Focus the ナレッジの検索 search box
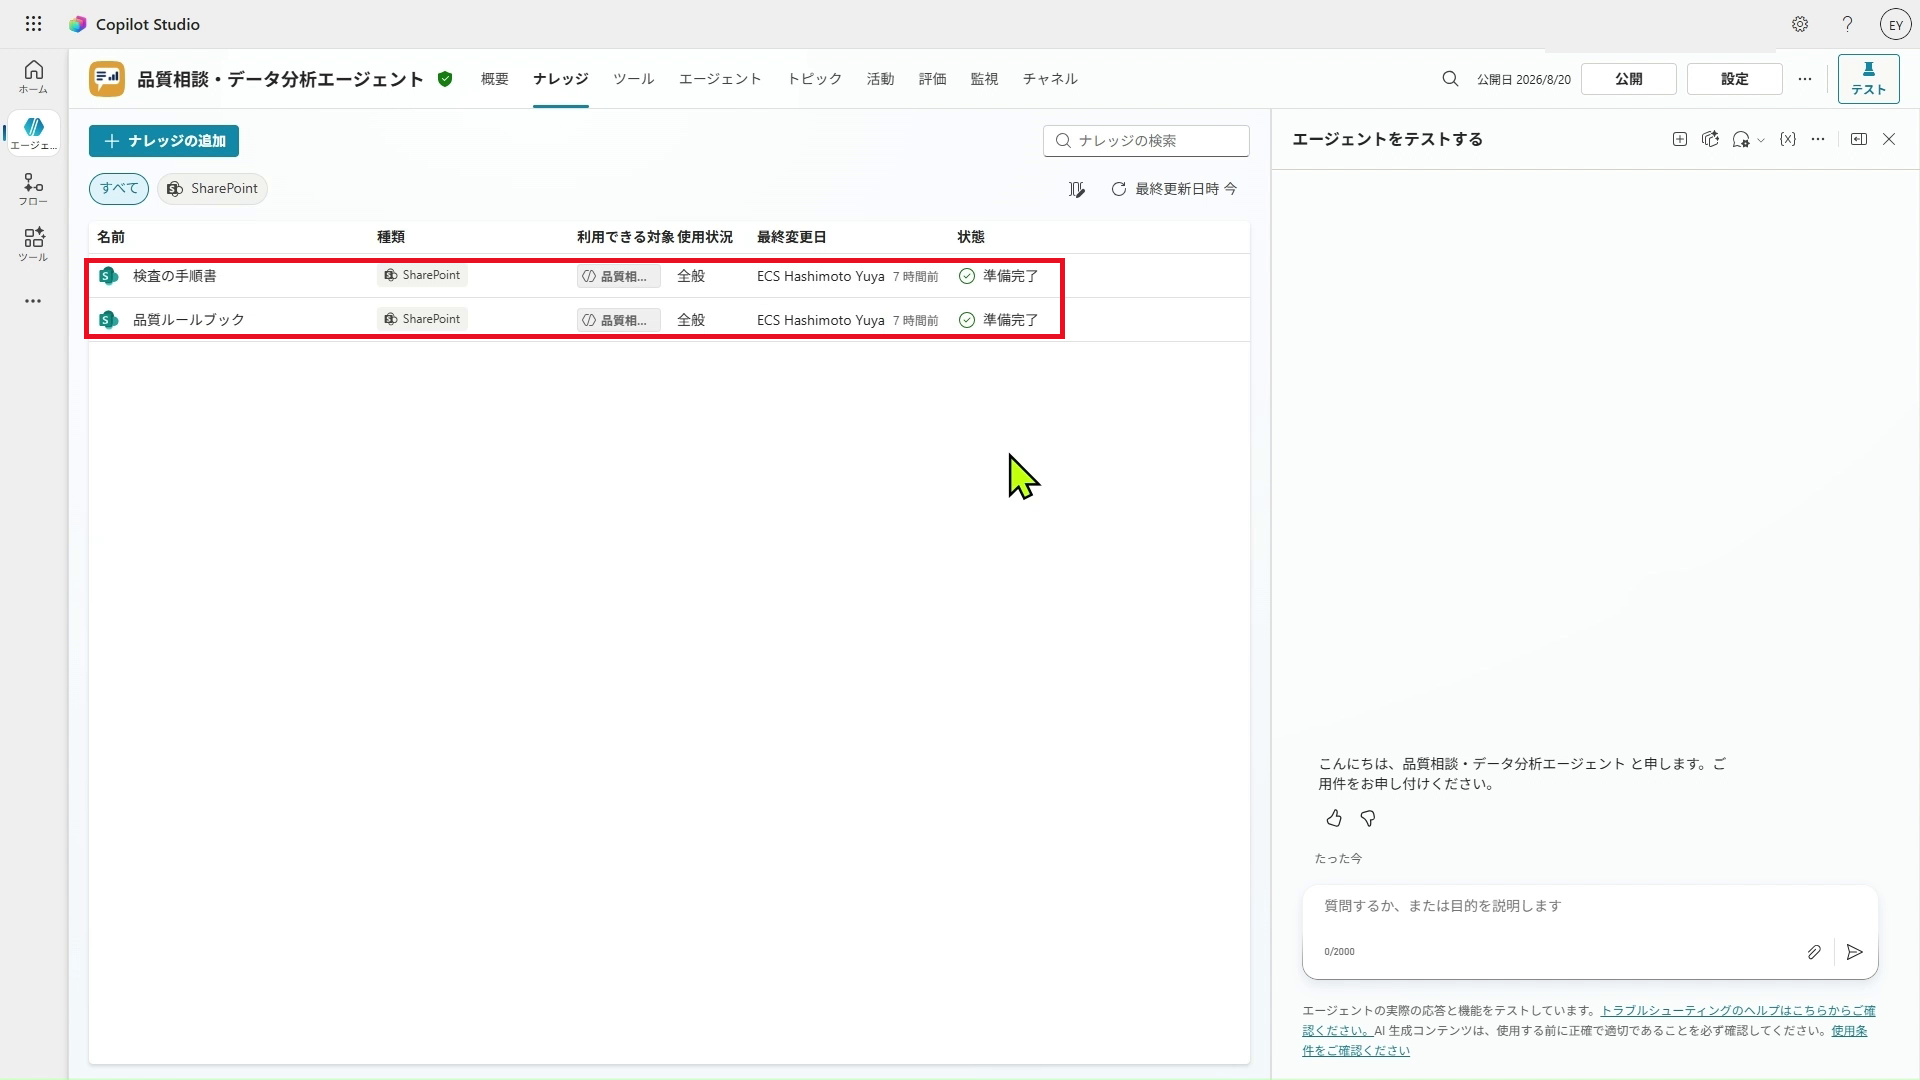 (1146, 141)
